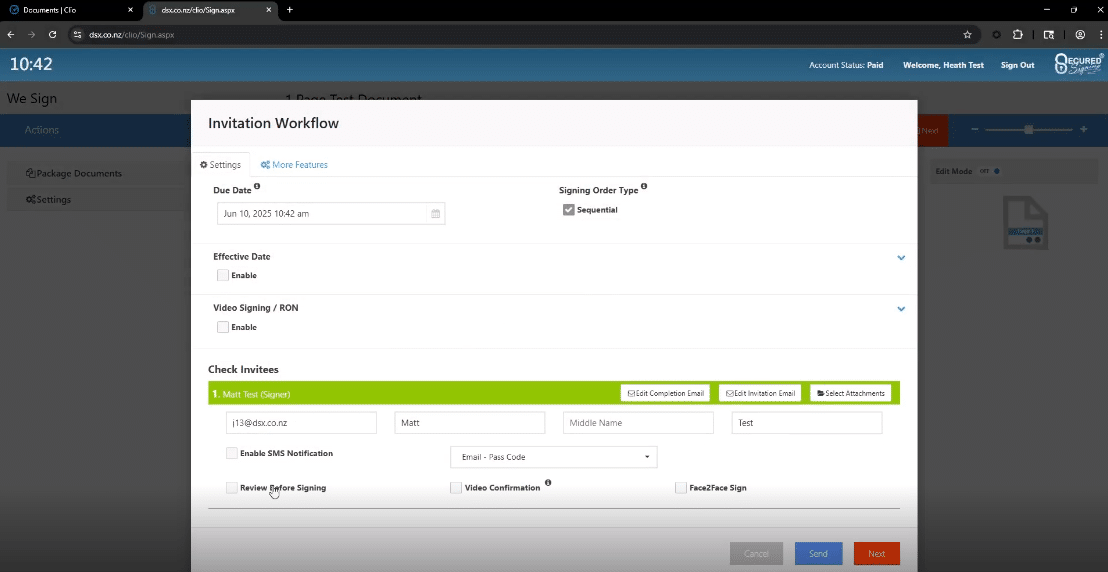Bookmark this page with the star icon

click(x=967, y=34)
